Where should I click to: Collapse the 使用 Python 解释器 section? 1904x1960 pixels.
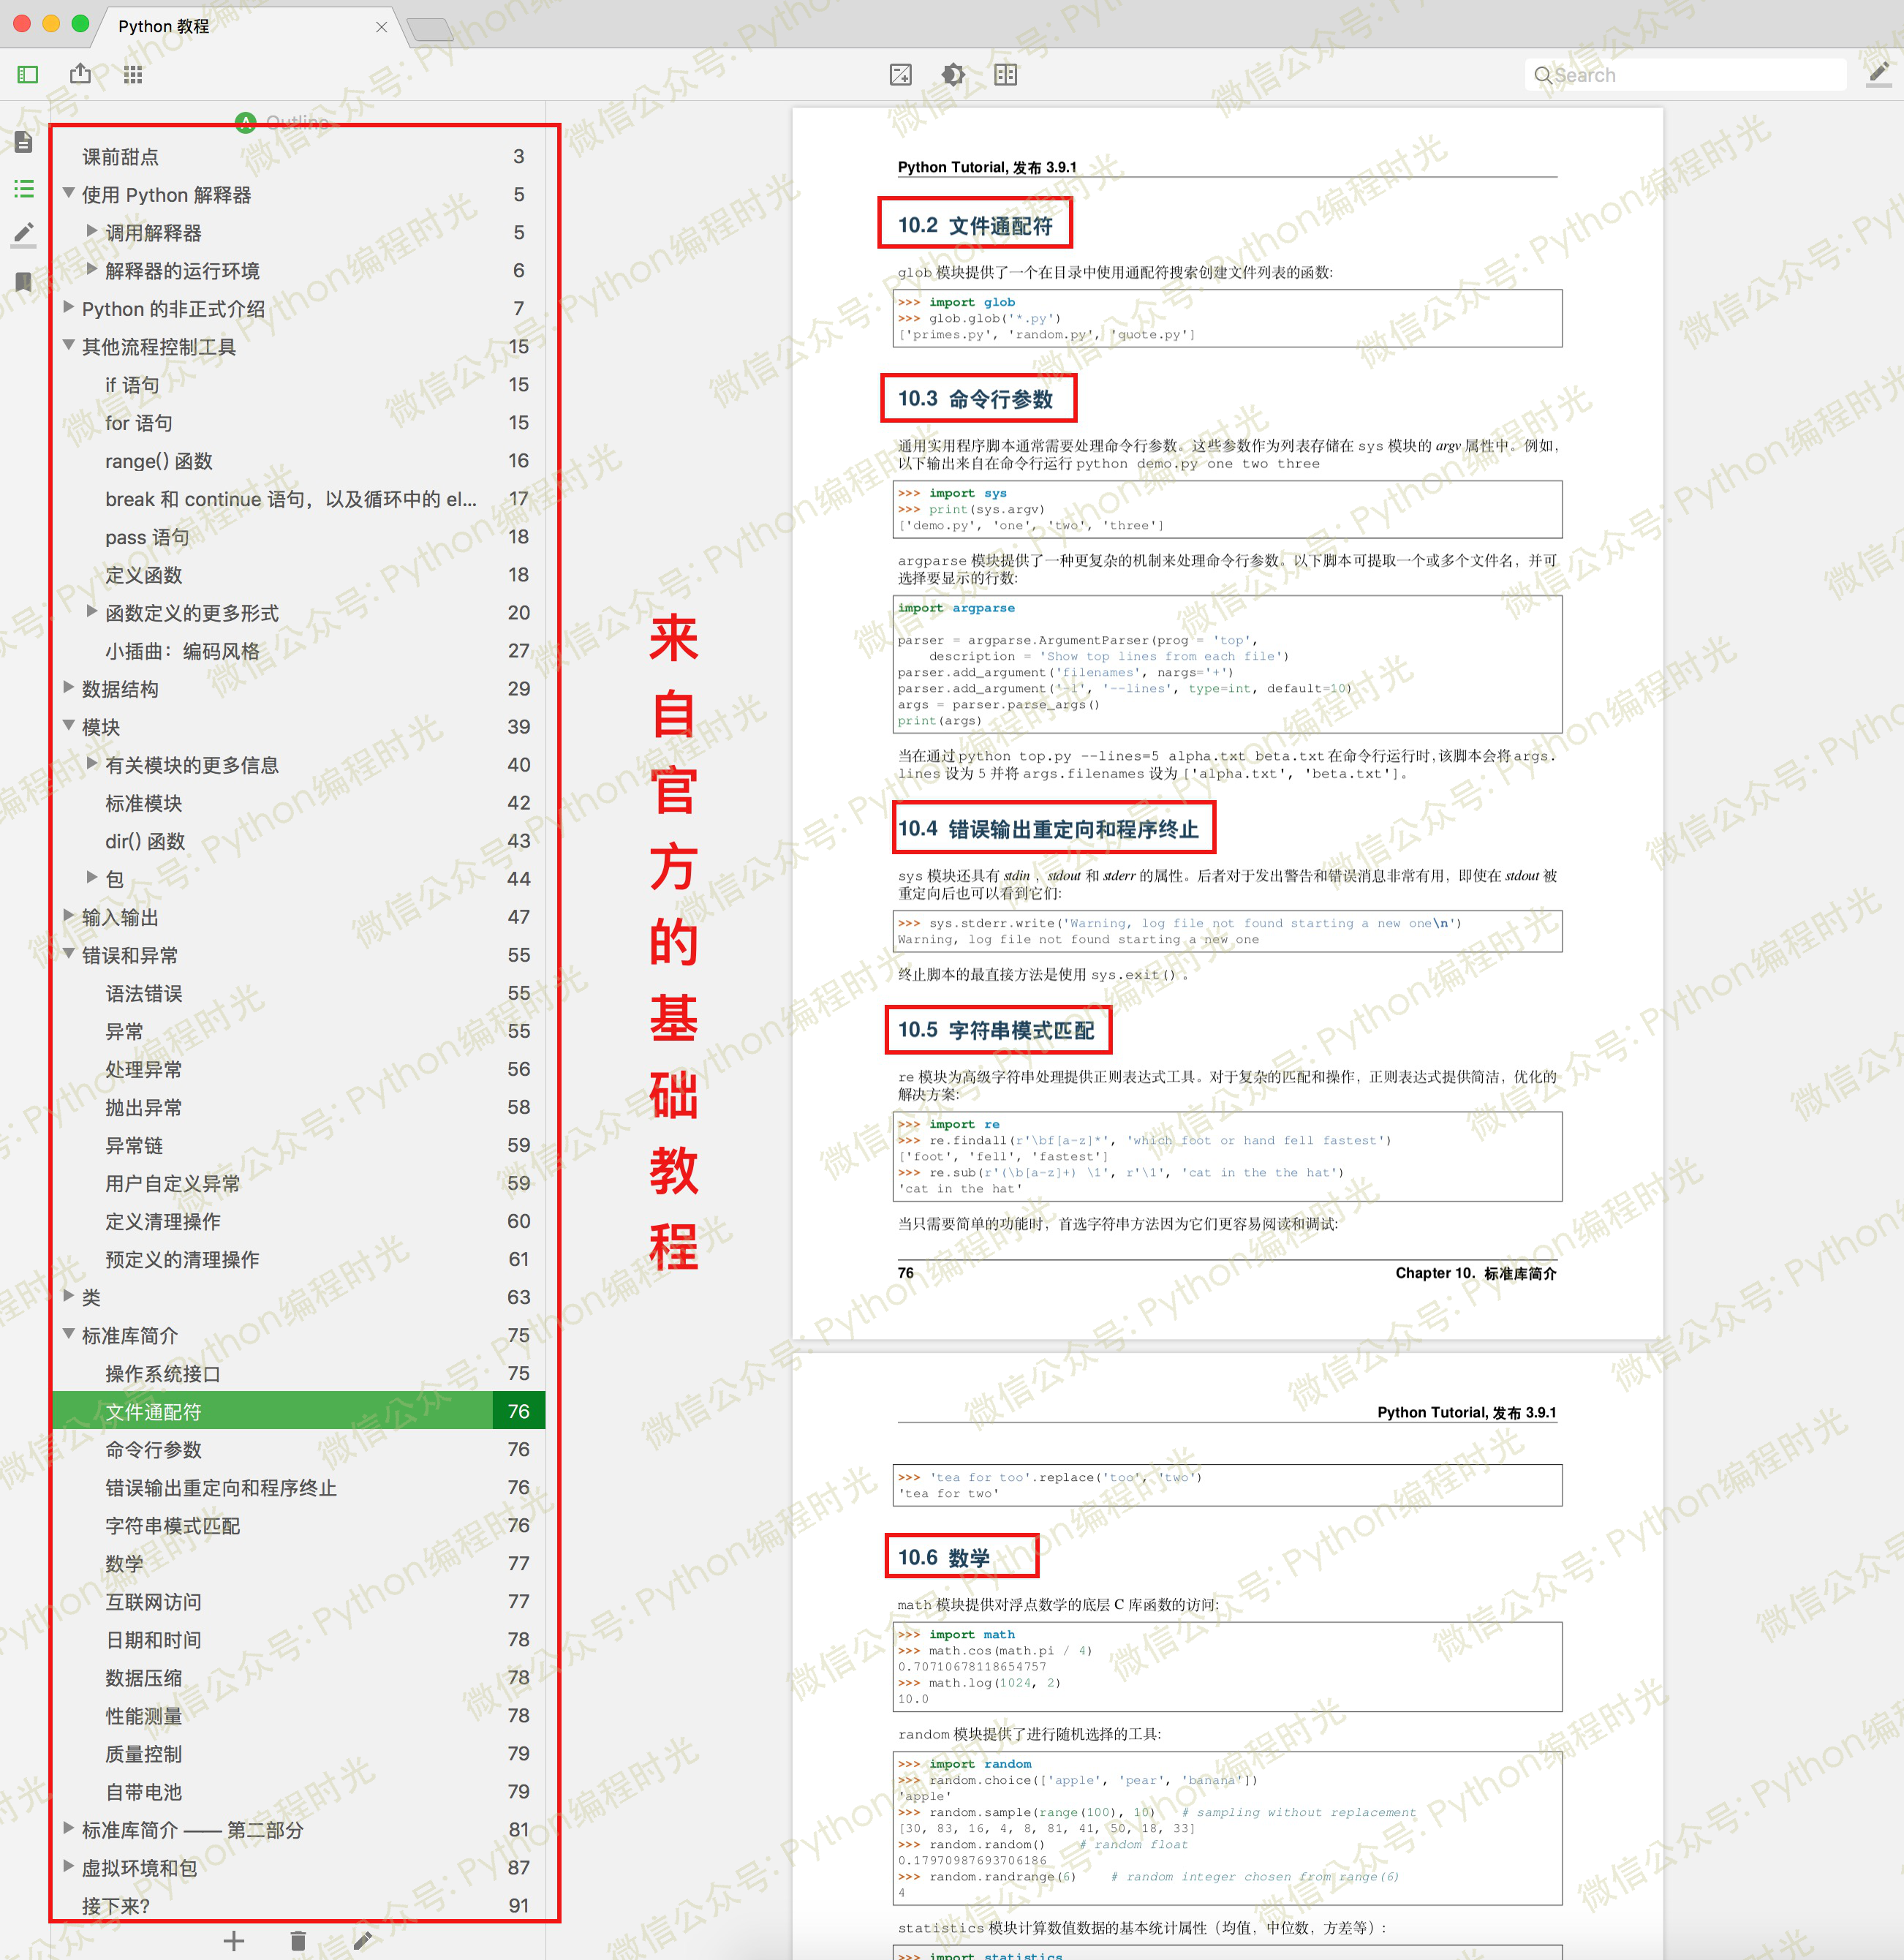coord(69,193)
